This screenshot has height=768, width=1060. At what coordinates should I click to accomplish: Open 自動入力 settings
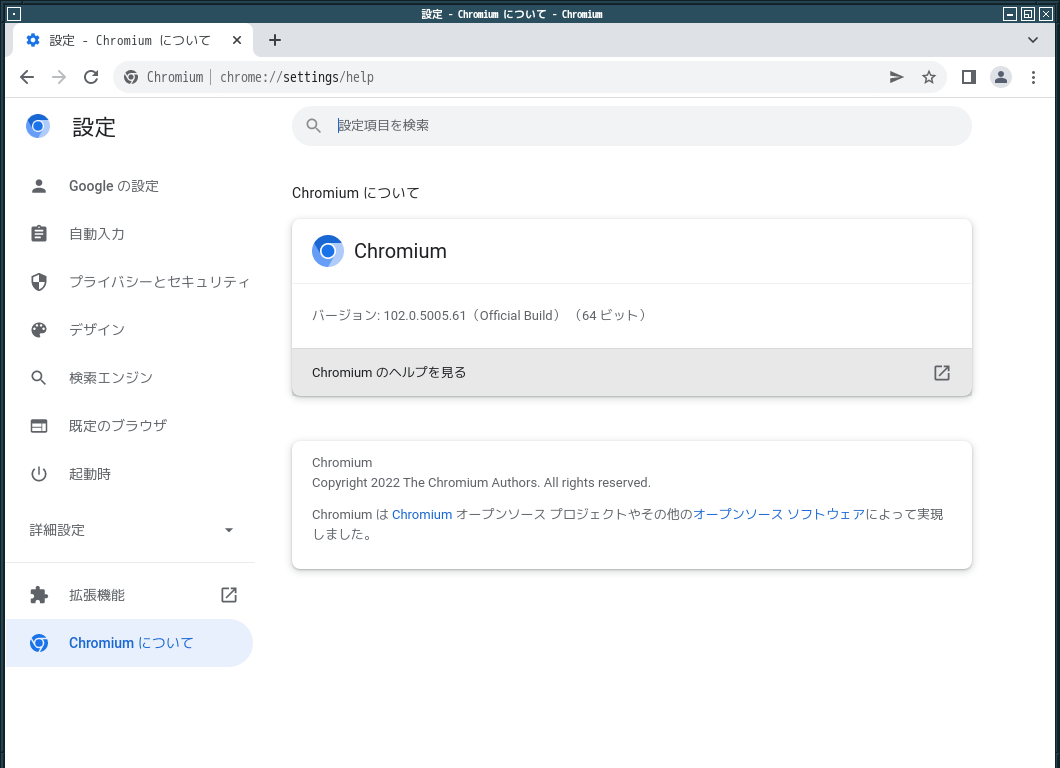(x=128, y=234)
